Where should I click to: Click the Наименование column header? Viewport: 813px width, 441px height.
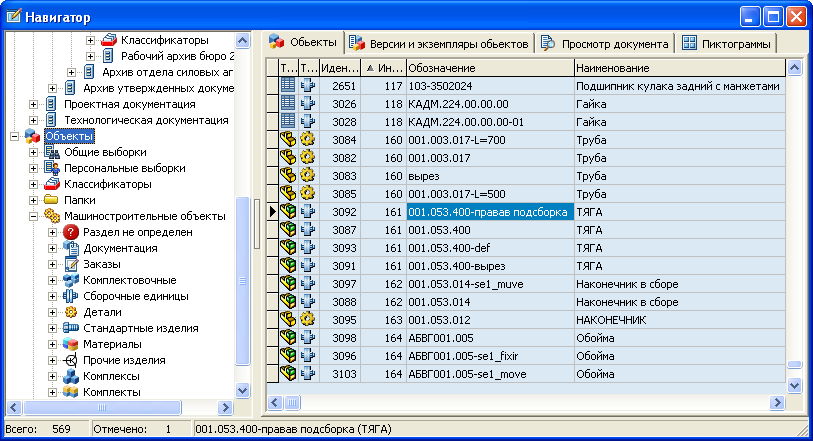point(678,67)
